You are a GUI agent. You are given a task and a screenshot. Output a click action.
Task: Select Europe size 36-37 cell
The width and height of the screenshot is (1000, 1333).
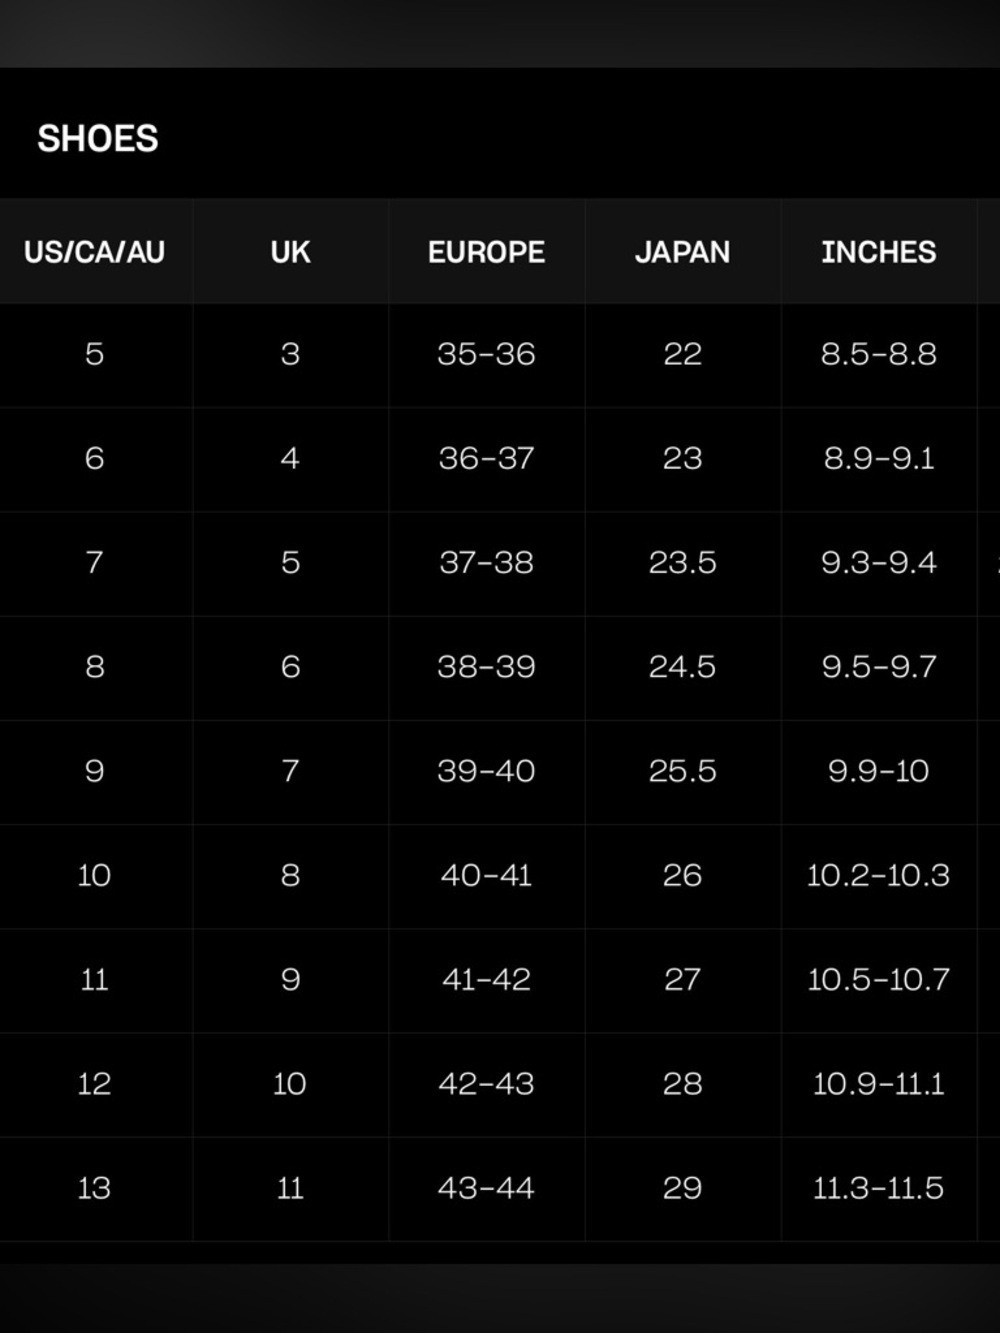pos(486,458)
